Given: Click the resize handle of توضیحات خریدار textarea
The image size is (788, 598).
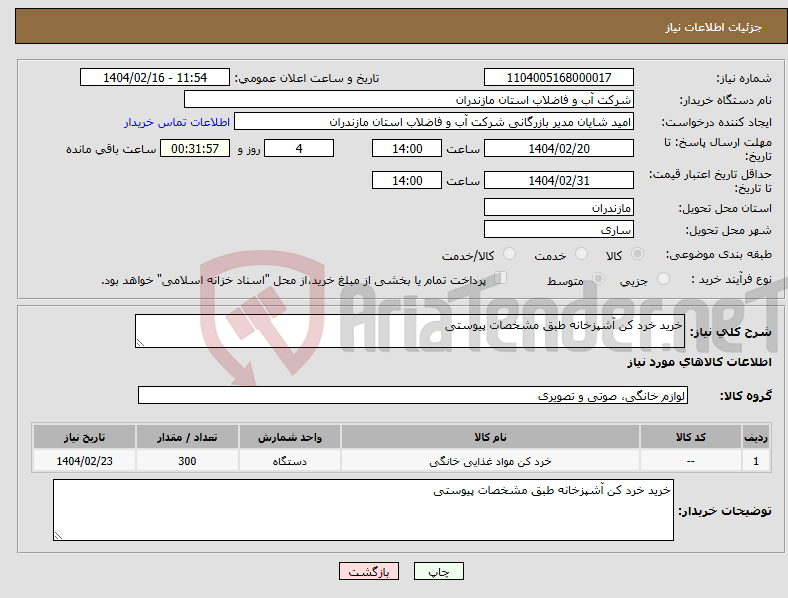Looking at the screenshot, I should coord(58,536).
